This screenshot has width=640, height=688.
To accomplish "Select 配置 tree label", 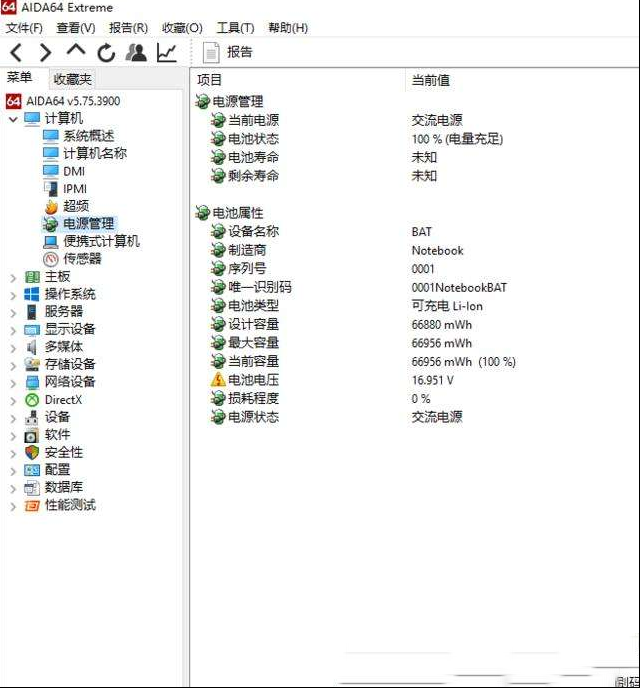I will [57, 470].
